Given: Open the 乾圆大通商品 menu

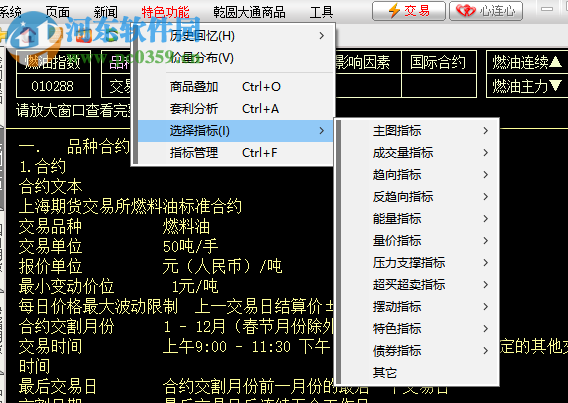Looking at the screenshot, I should pos(249,12).
